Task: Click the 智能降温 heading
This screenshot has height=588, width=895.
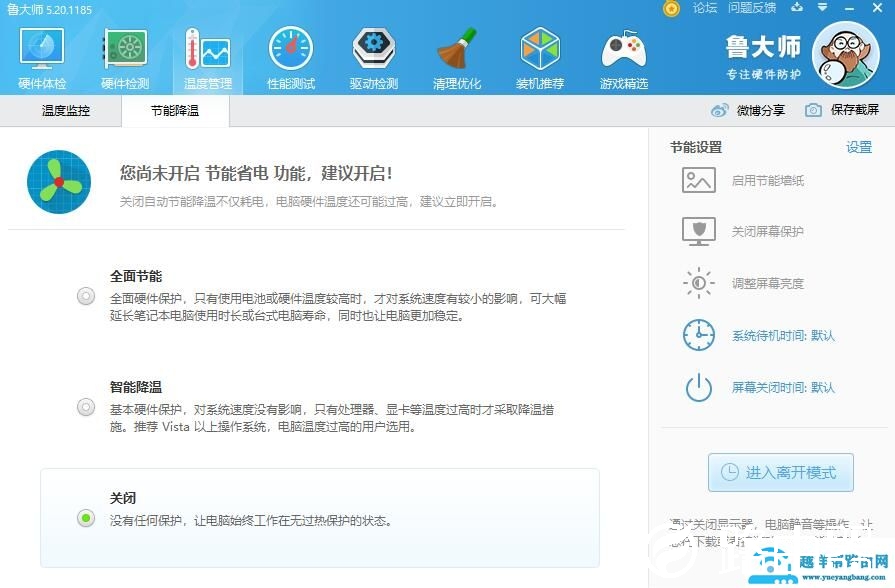Action: (136, 387)
